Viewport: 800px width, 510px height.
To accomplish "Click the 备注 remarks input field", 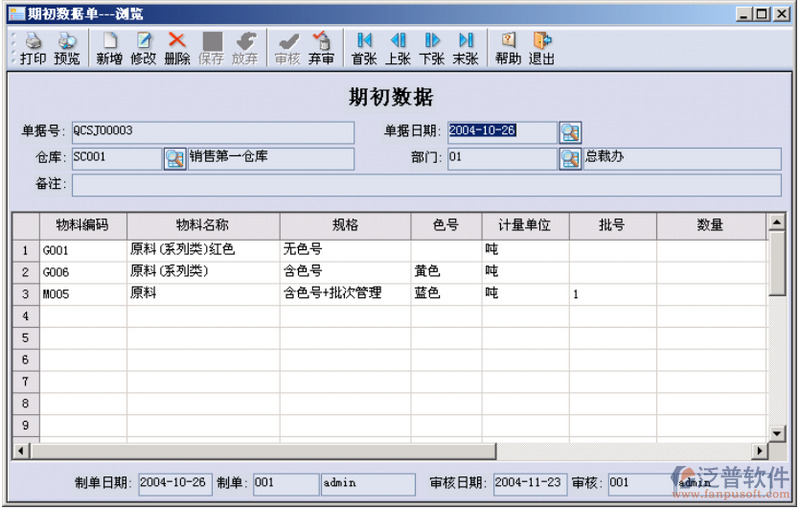I will pyautogui.click(x=426, y=185).
